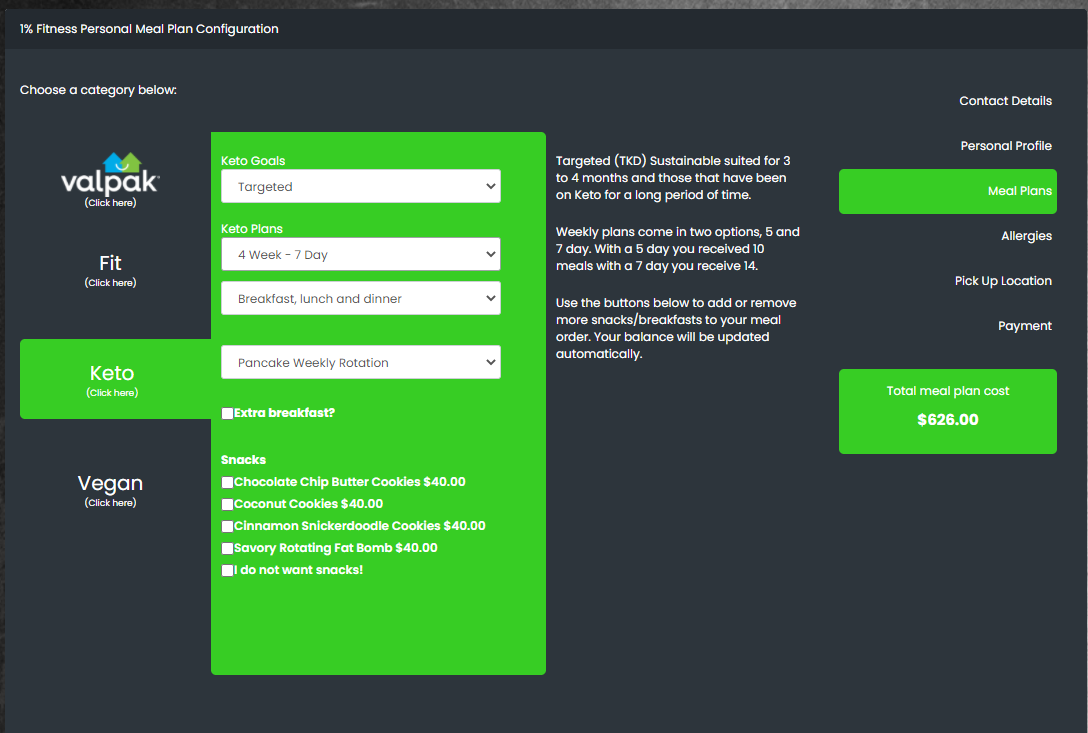Enable the Extra breakfast checkbox

click(228, 414)
